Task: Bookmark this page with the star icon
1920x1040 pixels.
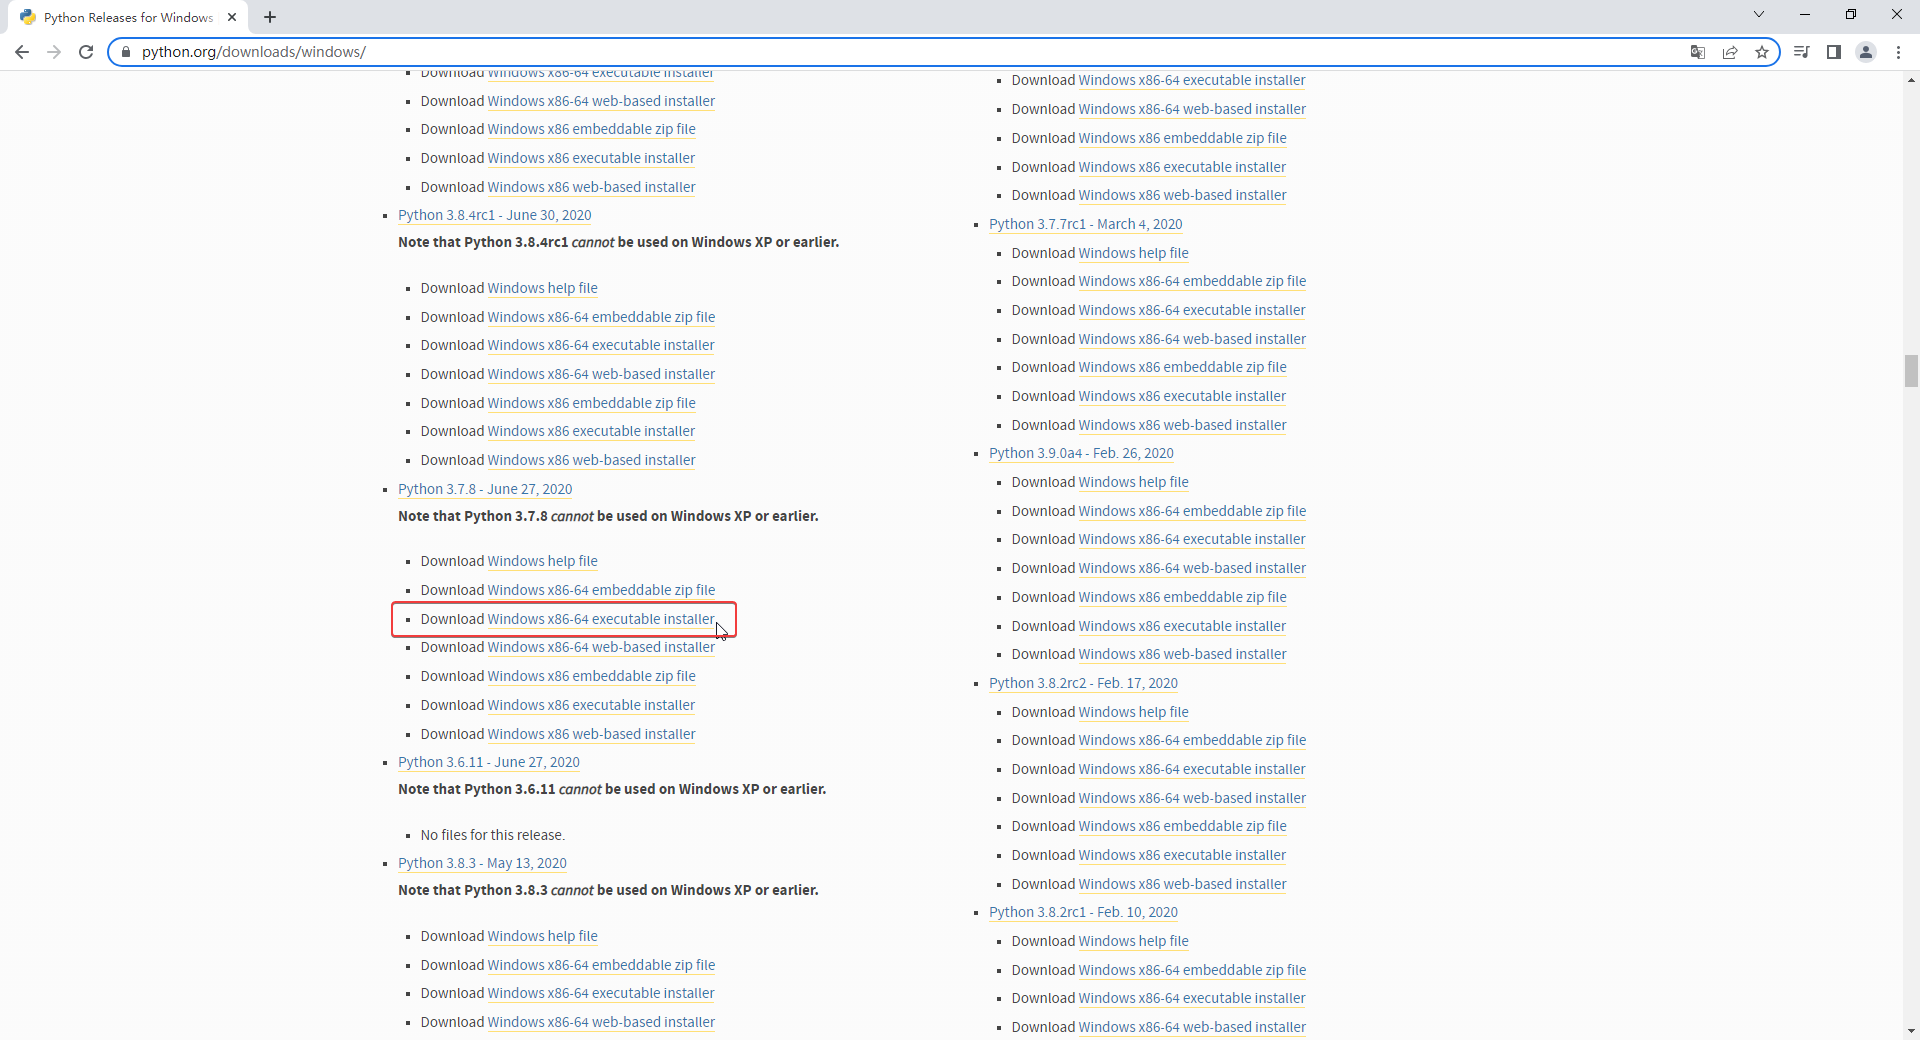Action: pos(1761,52)
